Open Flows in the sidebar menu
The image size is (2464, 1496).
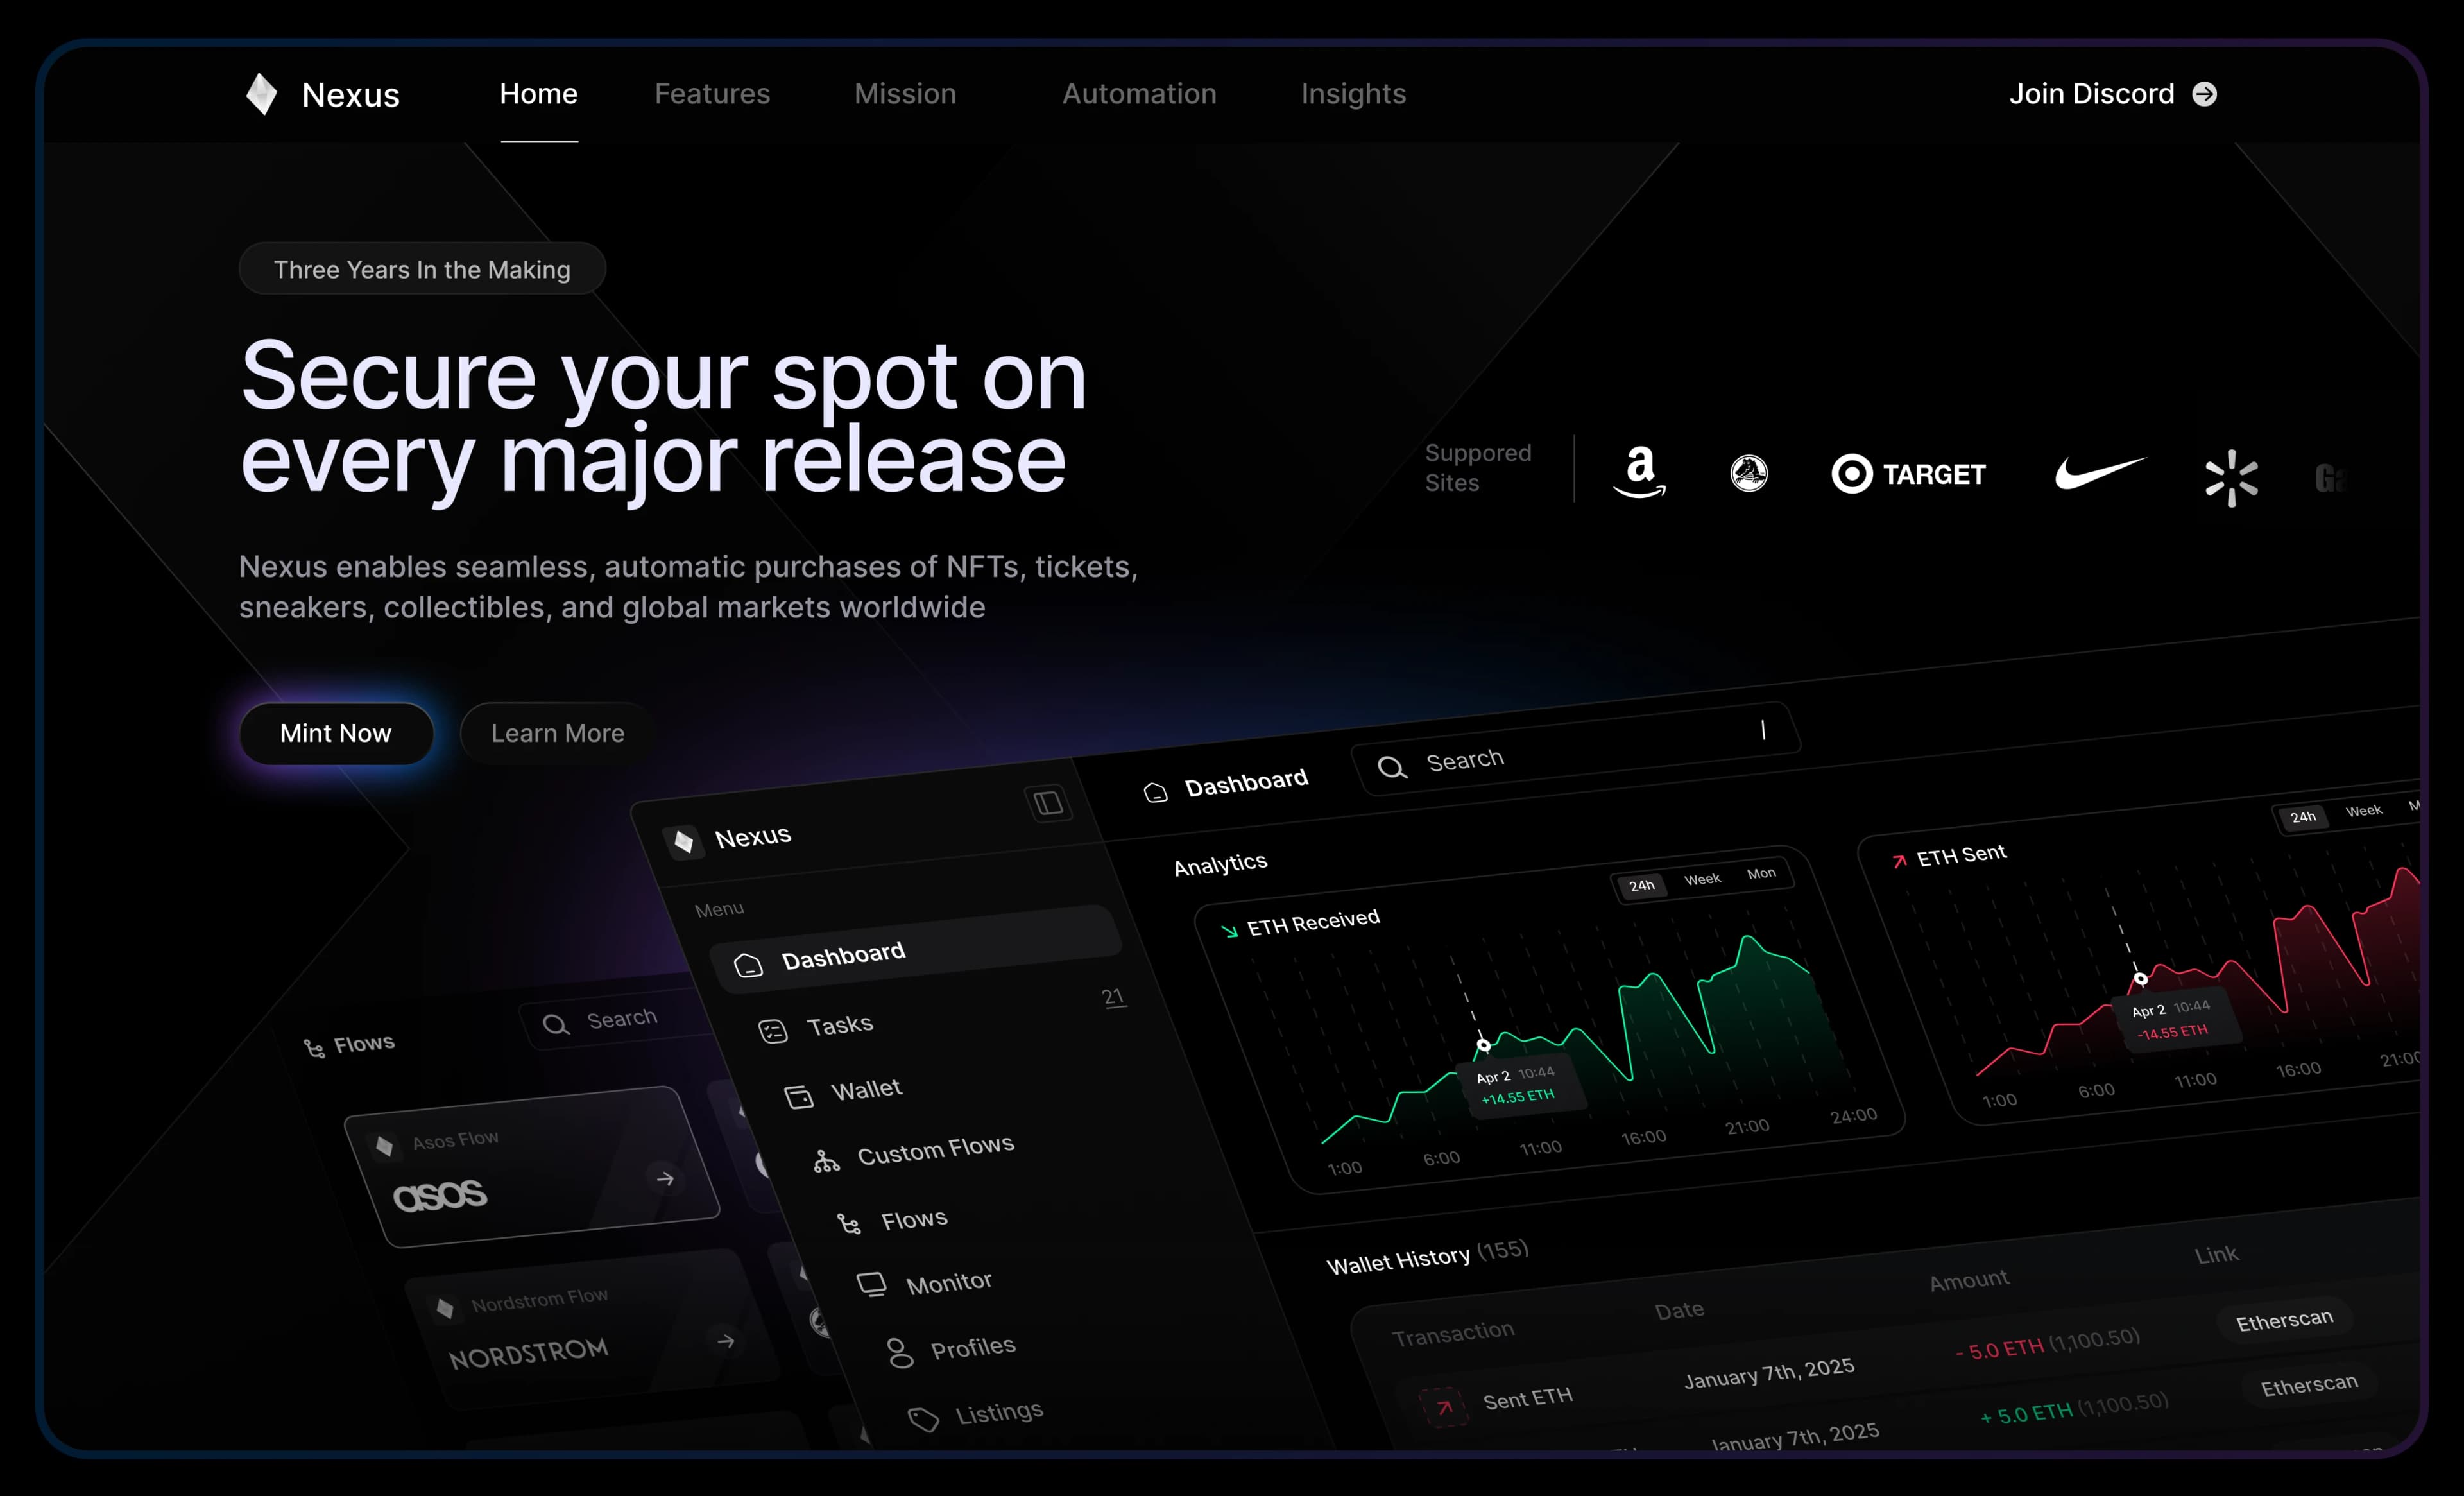(914, 1220)
